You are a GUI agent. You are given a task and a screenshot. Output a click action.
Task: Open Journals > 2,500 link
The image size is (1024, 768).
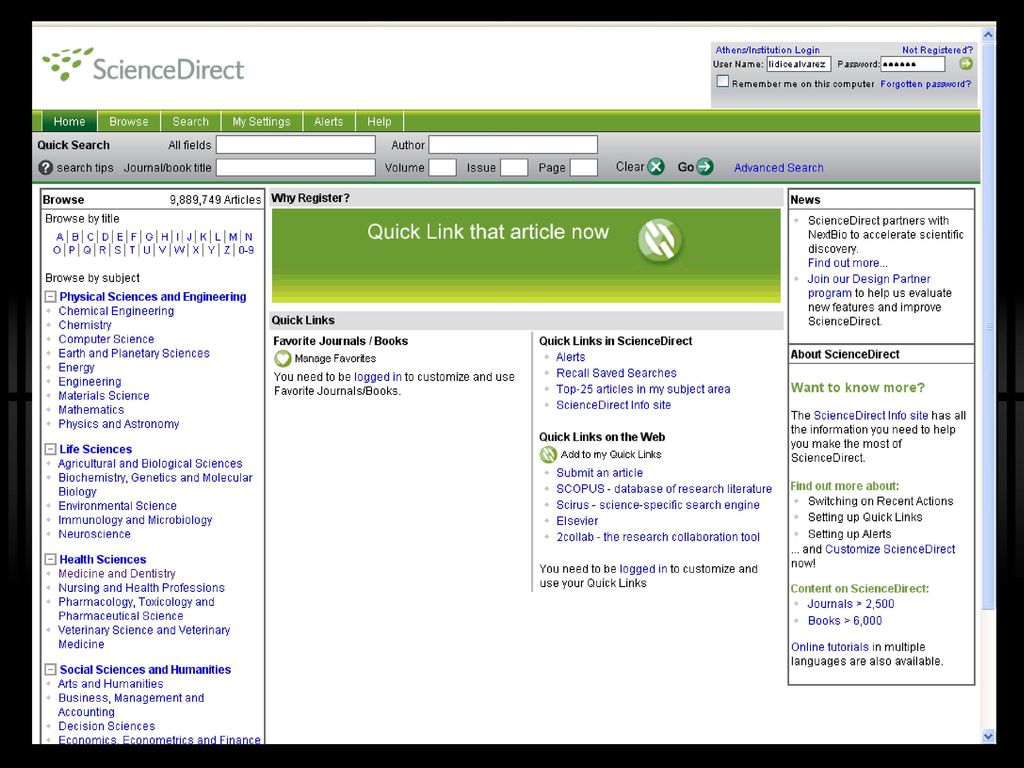(851, 604)
